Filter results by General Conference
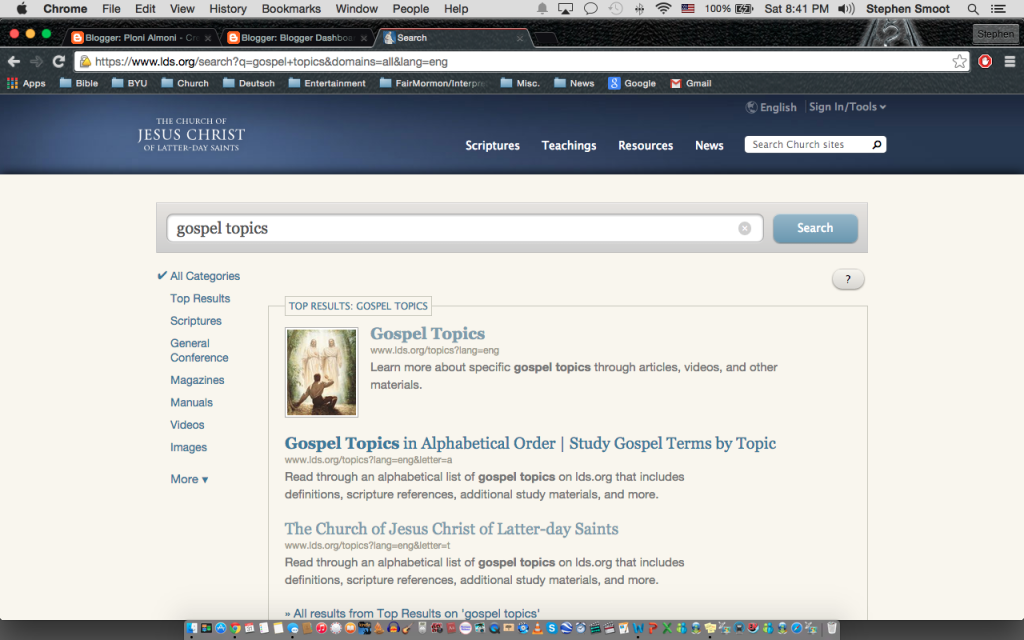Image resolution: width=1024 pixels, height=640 pixels. click(199, 350)
